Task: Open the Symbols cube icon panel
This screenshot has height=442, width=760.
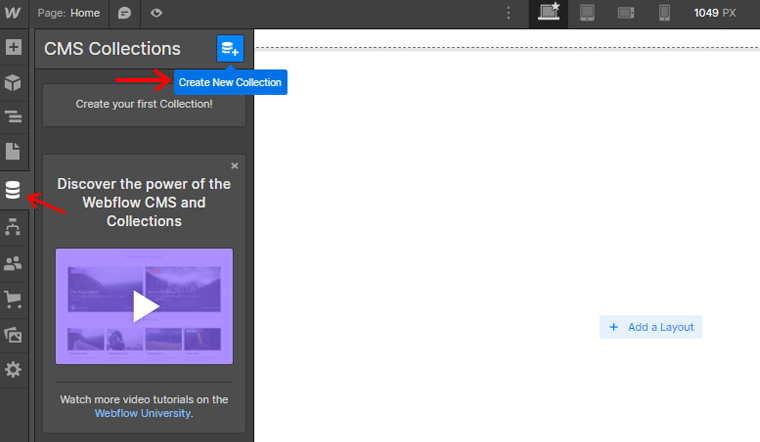Action: click(x=13, y=82)
